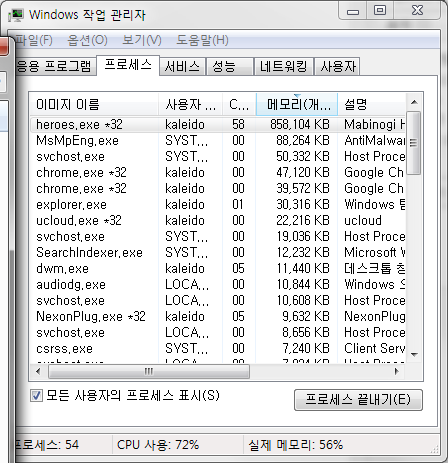Image resolution: width=448 pixels, height=463 pixels.
Task: Select the heroes.exe *32 process
Action: pyautogui.click(x=218, y=125)
